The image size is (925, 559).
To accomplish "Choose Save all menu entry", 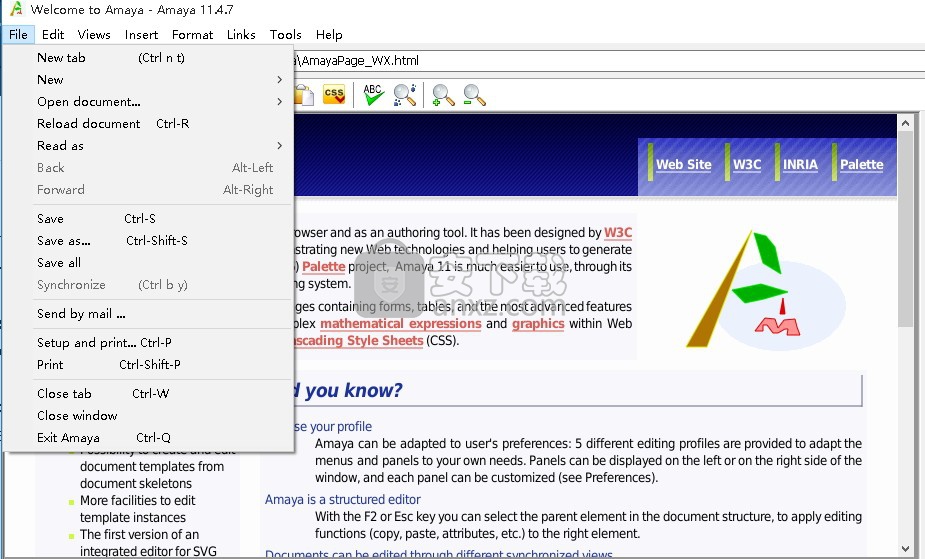I will pos(149,263).
